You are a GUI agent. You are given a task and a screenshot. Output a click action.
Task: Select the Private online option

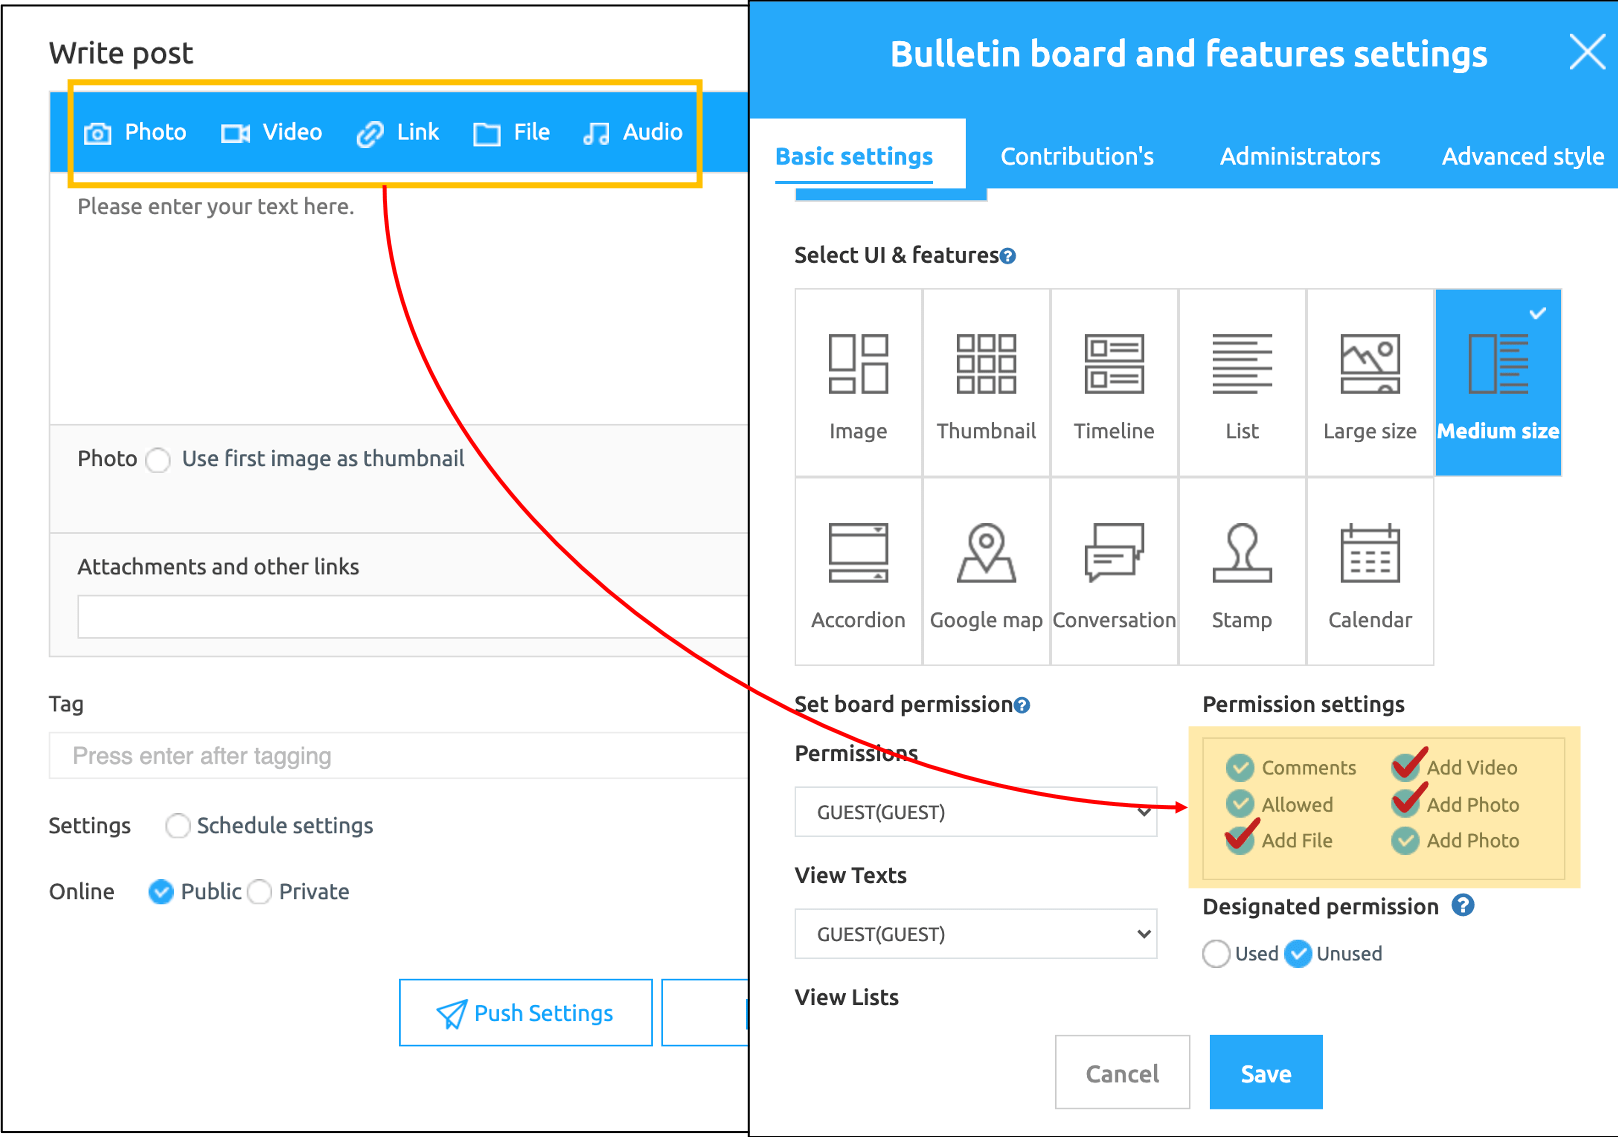(x=260, y=892)
